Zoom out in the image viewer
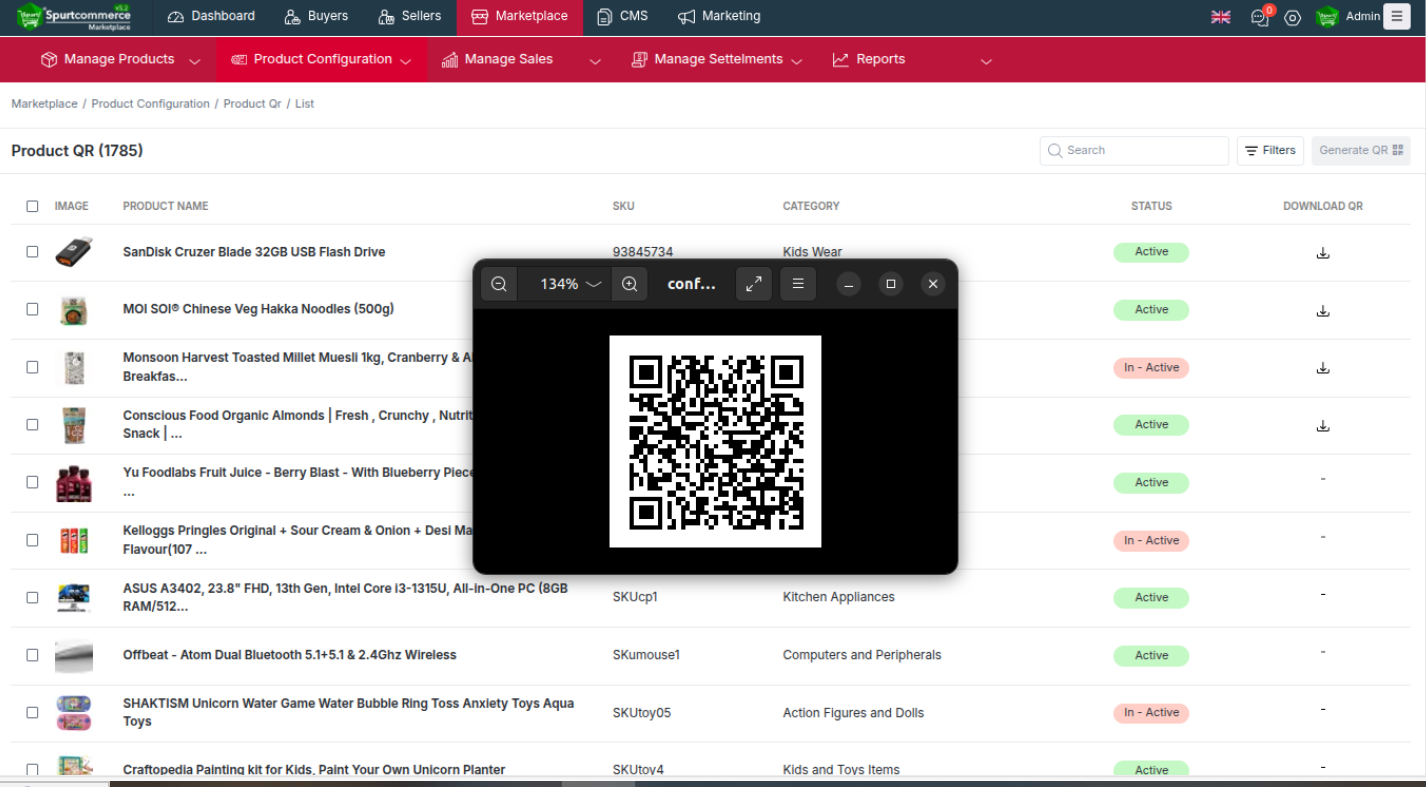1426x787 pixels. coord(499,284)
